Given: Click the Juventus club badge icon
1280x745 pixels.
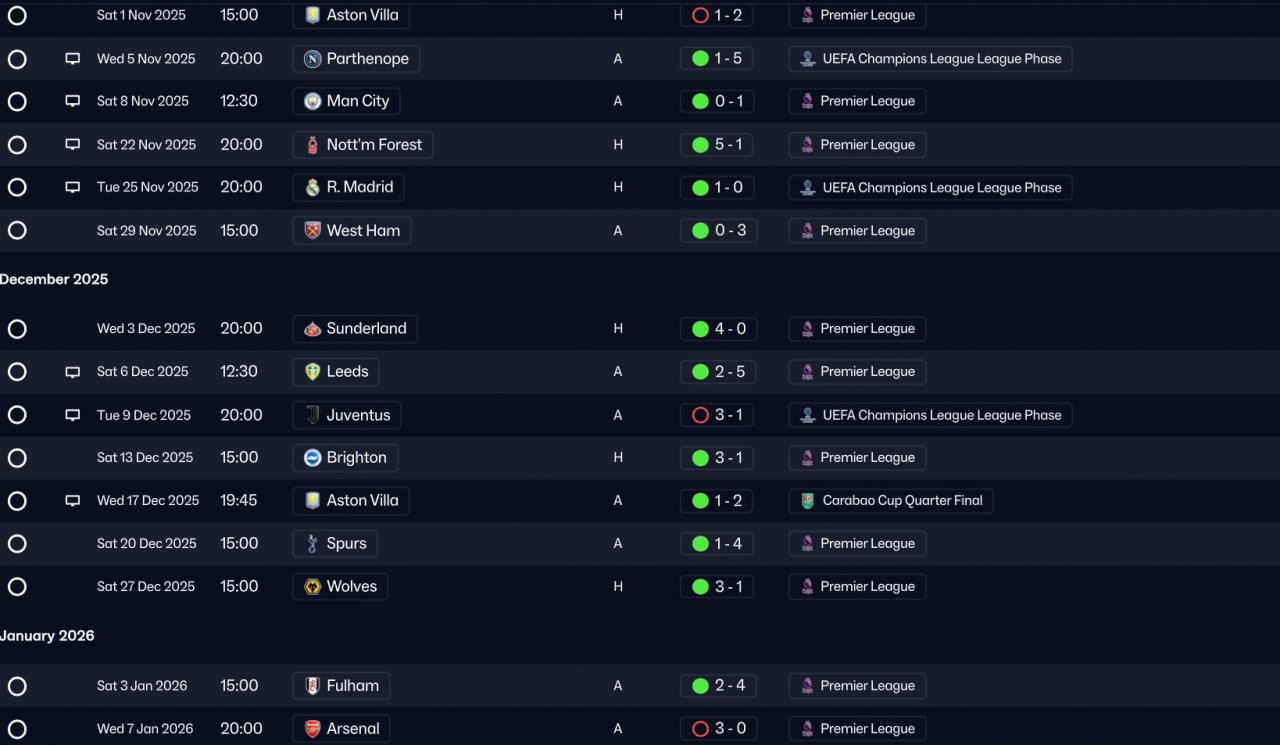Looking at the screenshot, I should pos(312,415).
